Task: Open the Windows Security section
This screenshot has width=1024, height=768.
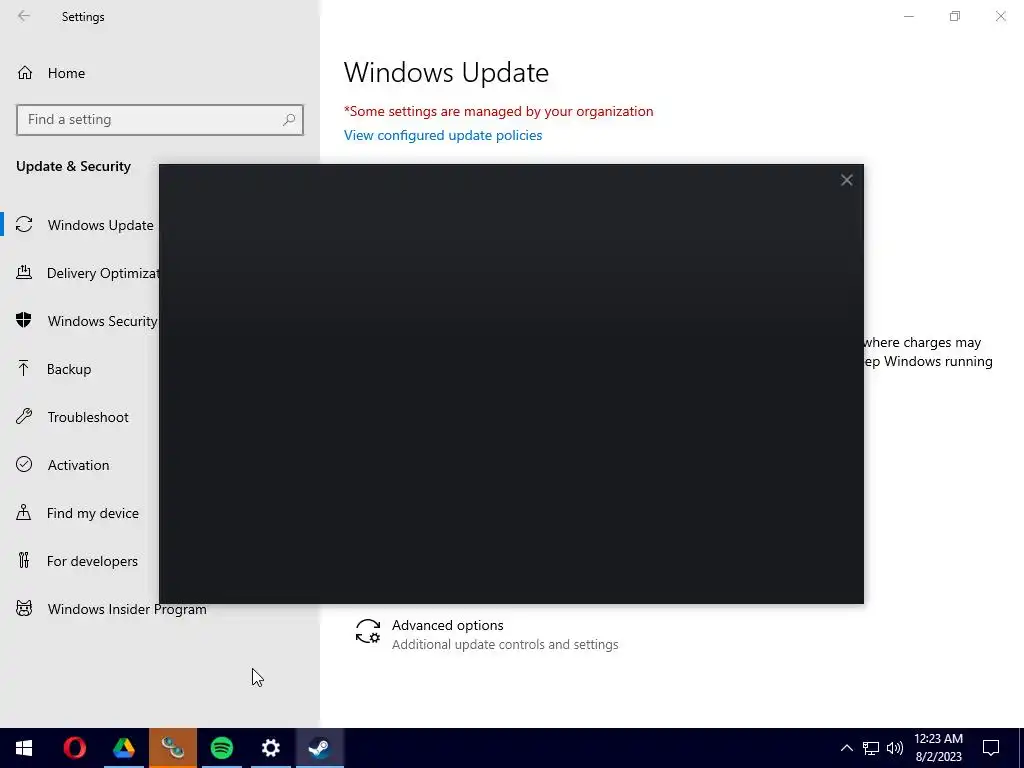Action: click(85, 321)
